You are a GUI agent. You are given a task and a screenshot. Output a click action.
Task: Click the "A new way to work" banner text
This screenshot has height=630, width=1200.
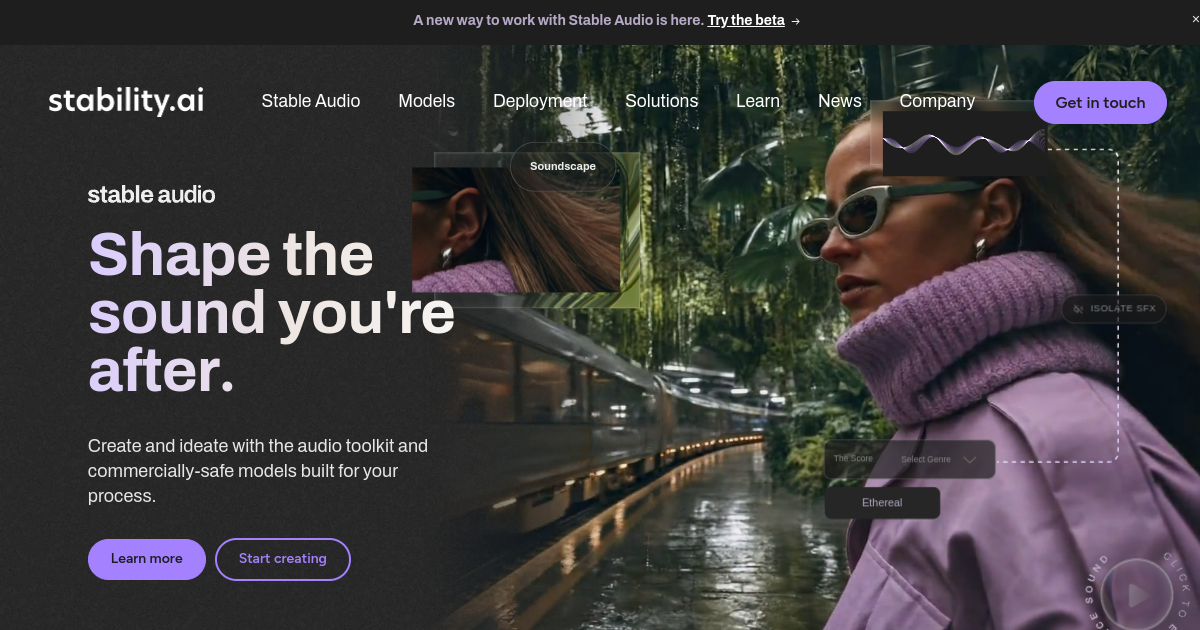click(x=558, y=20)
